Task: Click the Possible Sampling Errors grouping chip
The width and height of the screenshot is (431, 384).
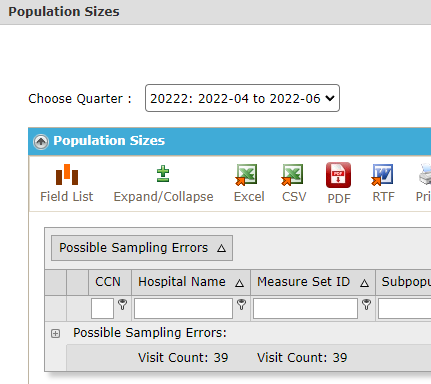Action: click(x=142, y=248)
